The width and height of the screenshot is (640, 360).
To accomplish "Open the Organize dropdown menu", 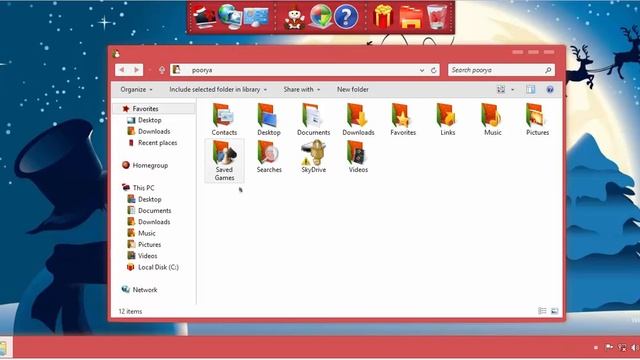I will (x=136, y=89).
